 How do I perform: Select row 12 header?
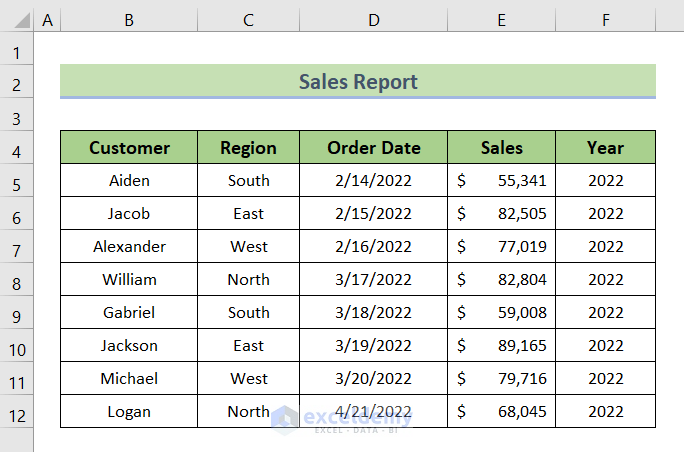click(17, 412)
